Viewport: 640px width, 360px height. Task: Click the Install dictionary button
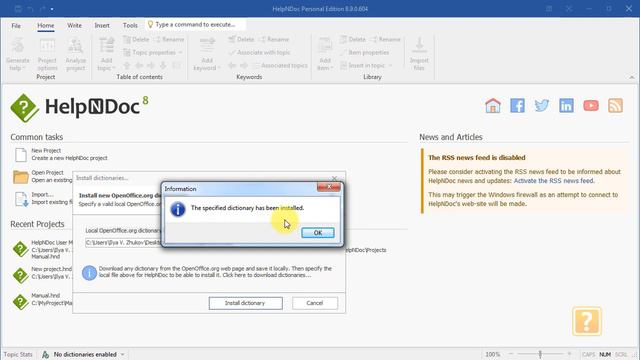point(245,303)
